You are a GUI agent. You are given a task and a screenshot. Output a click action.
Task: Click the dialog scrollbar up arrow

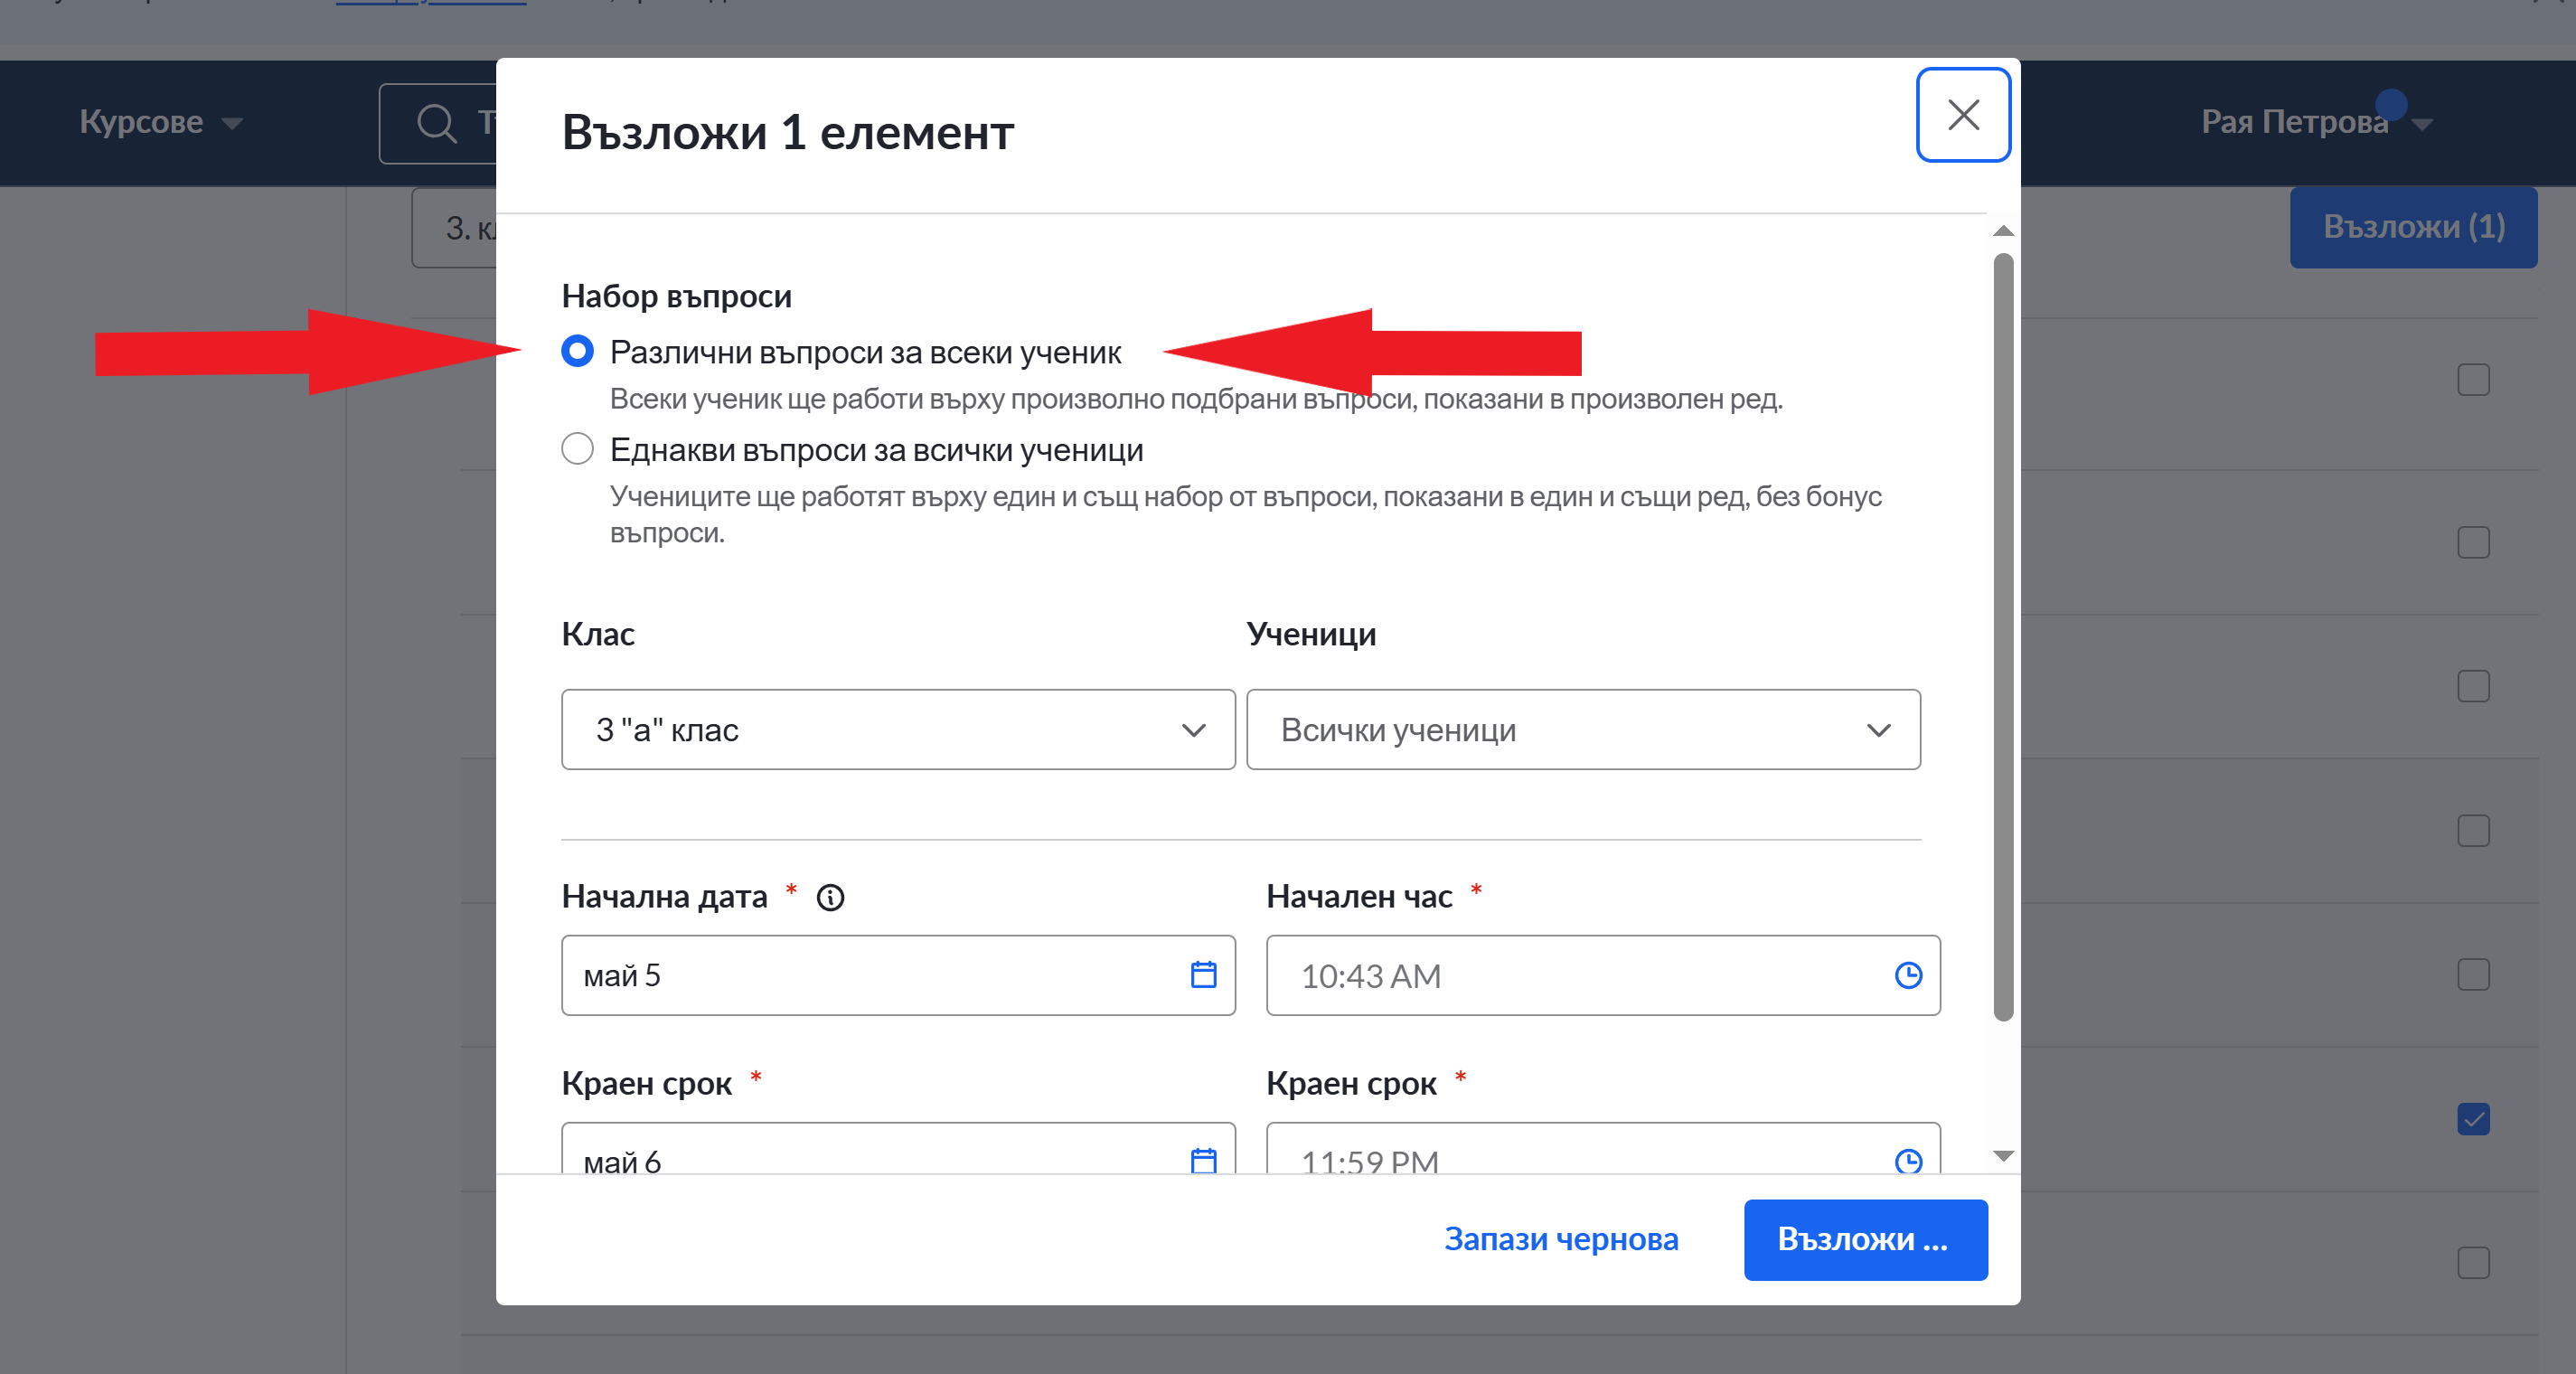[2003, 230]
